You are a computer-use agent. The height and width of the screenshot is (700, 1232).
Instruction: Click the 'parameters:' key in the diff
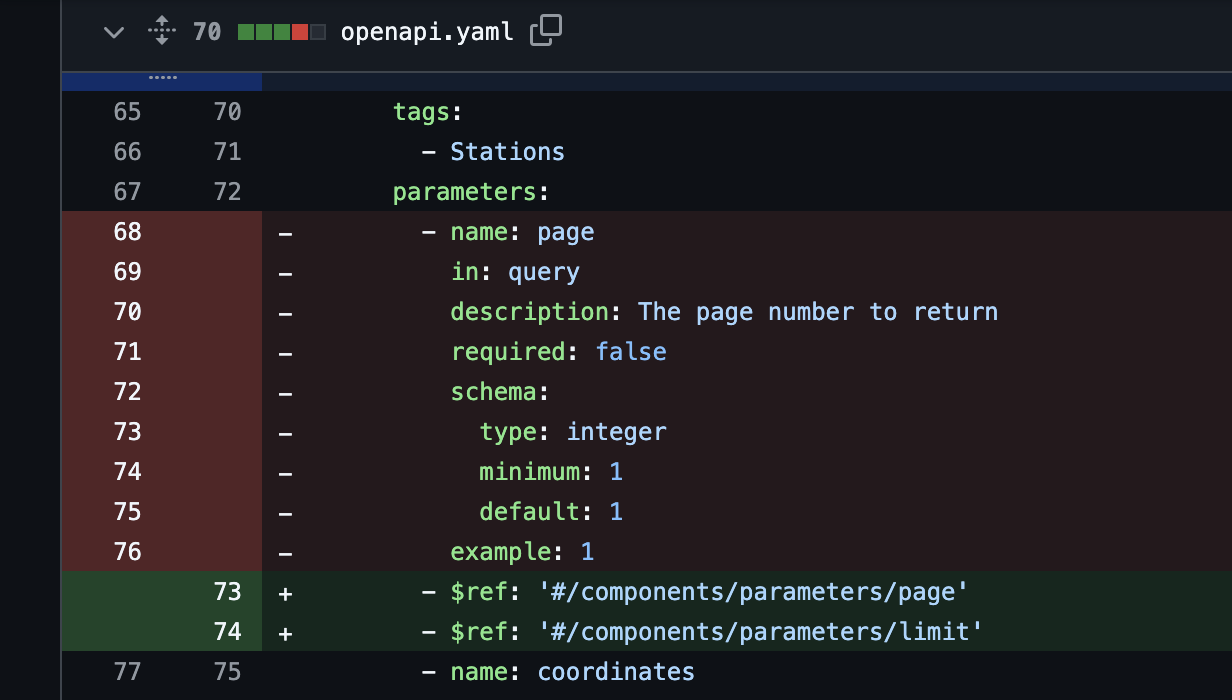pyautogui.click(x=470, y=192)
